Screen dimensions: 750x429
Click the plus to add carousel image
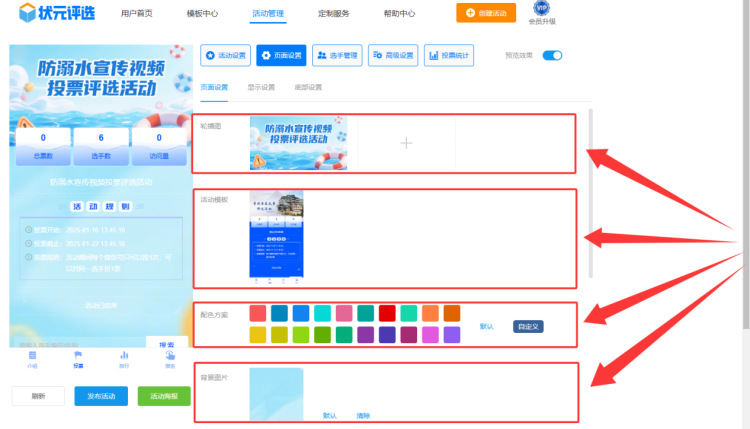(x=406, y=143)
